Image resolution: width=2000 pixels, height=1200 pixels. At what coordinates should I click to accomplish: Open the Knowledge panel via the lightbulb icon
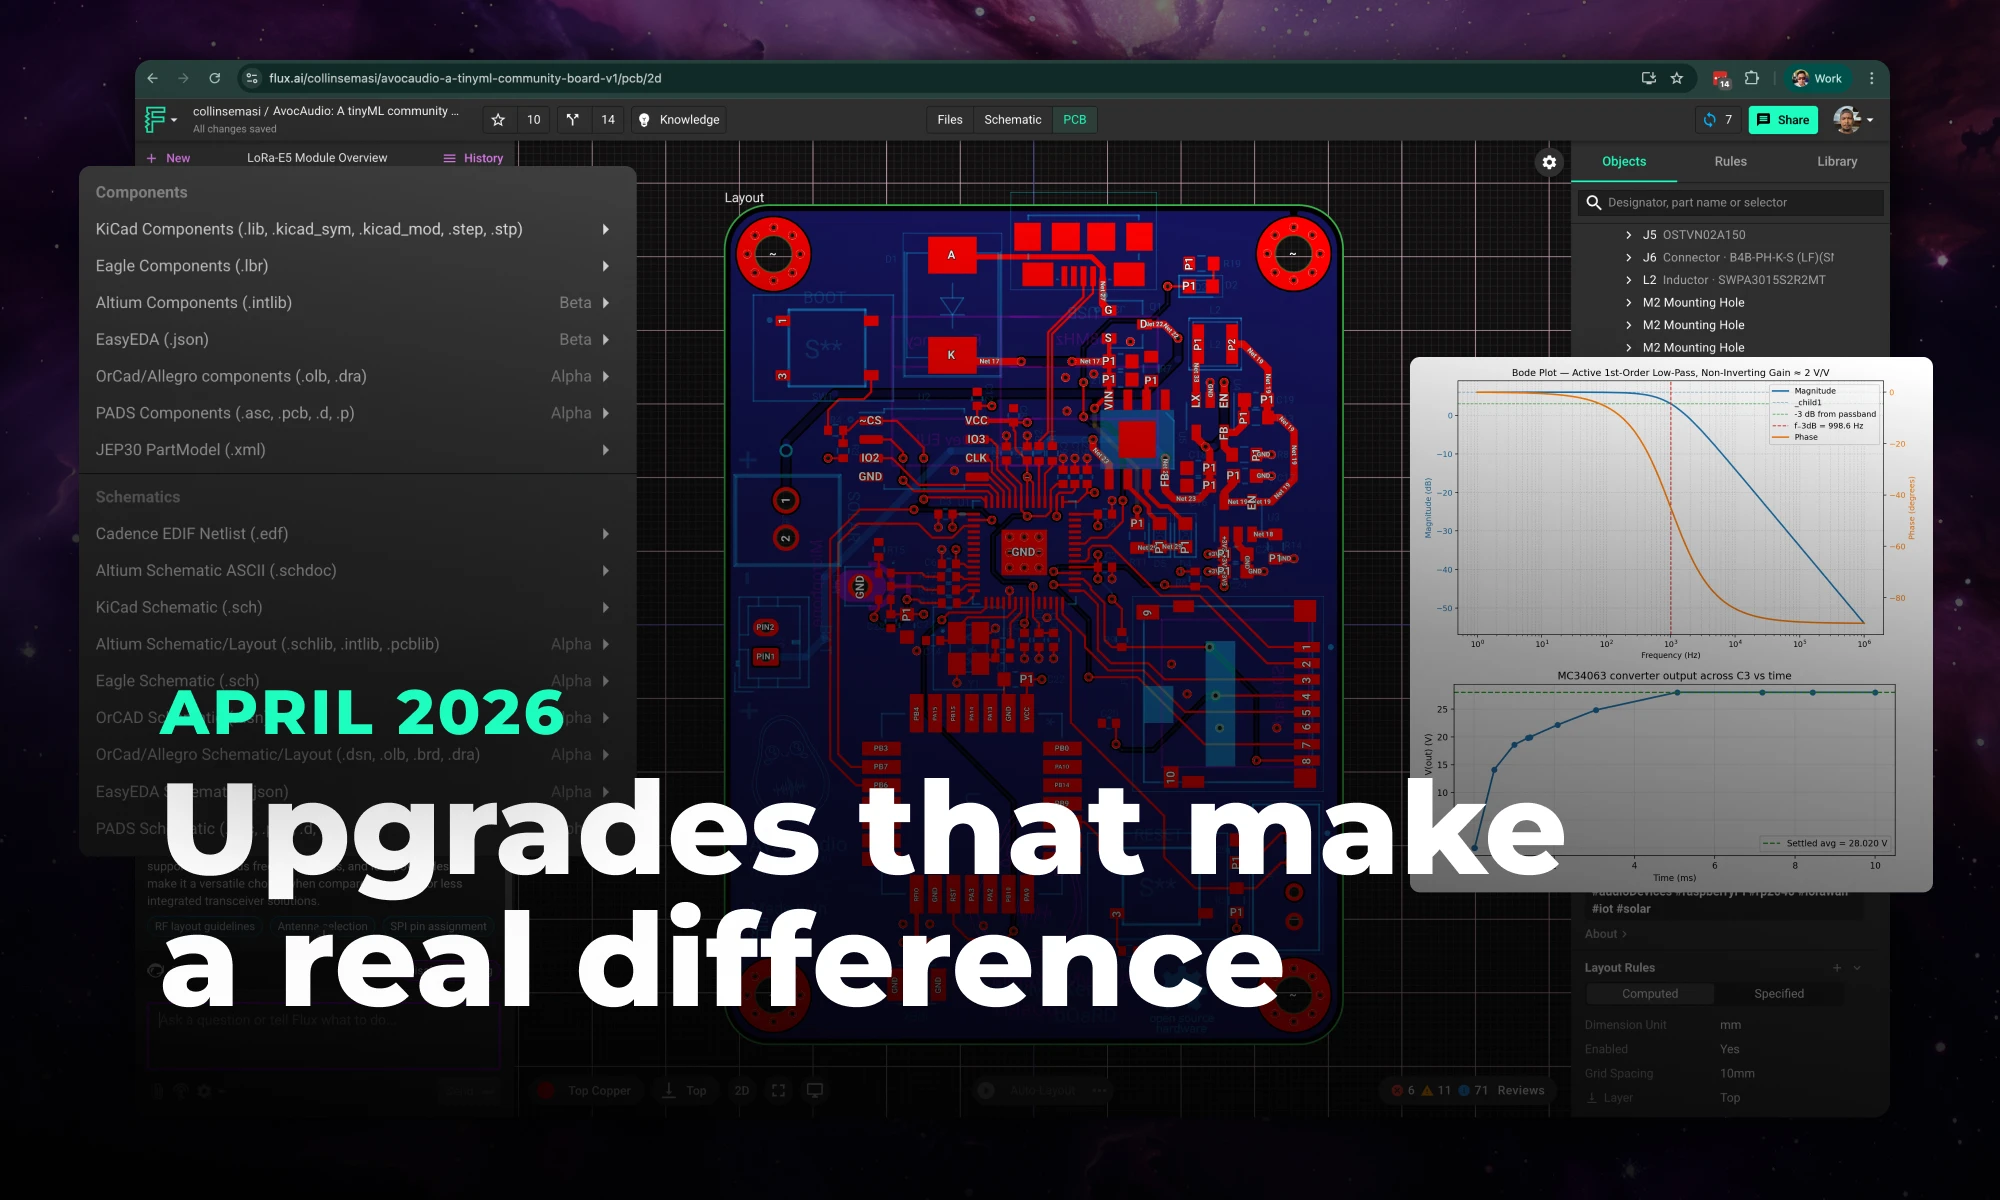(645, 120)
